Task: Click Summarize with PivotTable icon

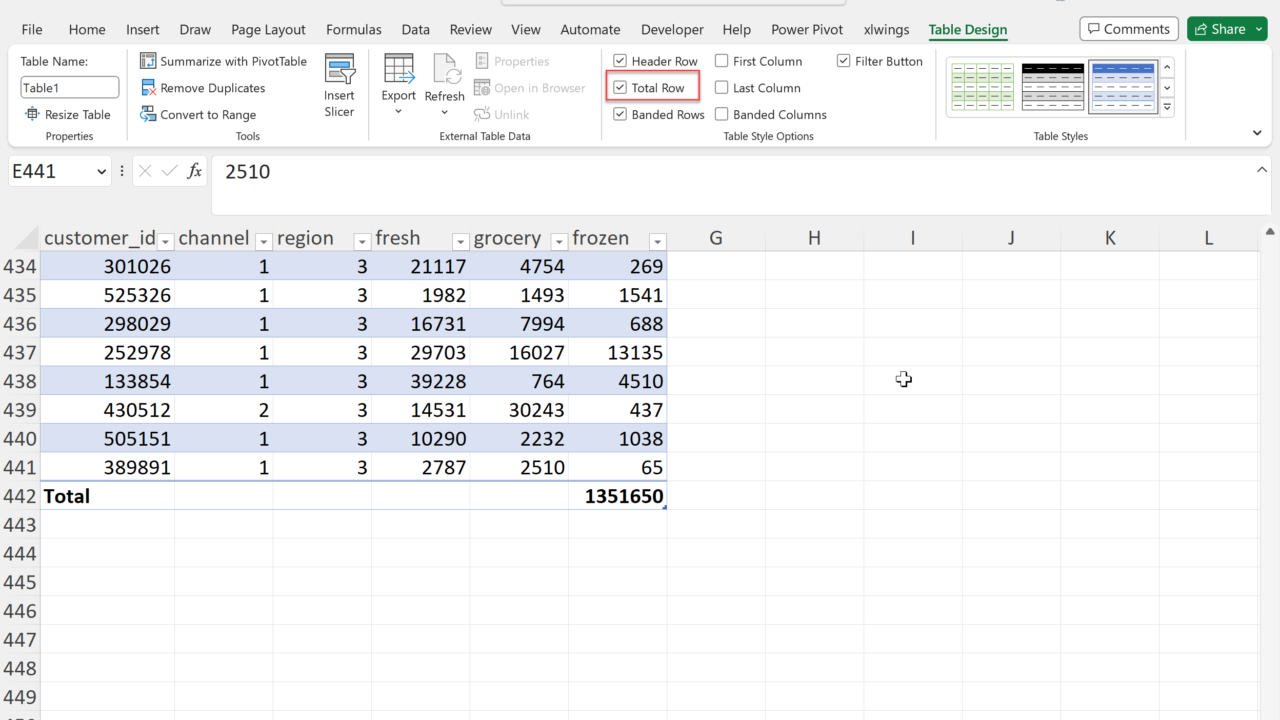Action: pos(148,61)
